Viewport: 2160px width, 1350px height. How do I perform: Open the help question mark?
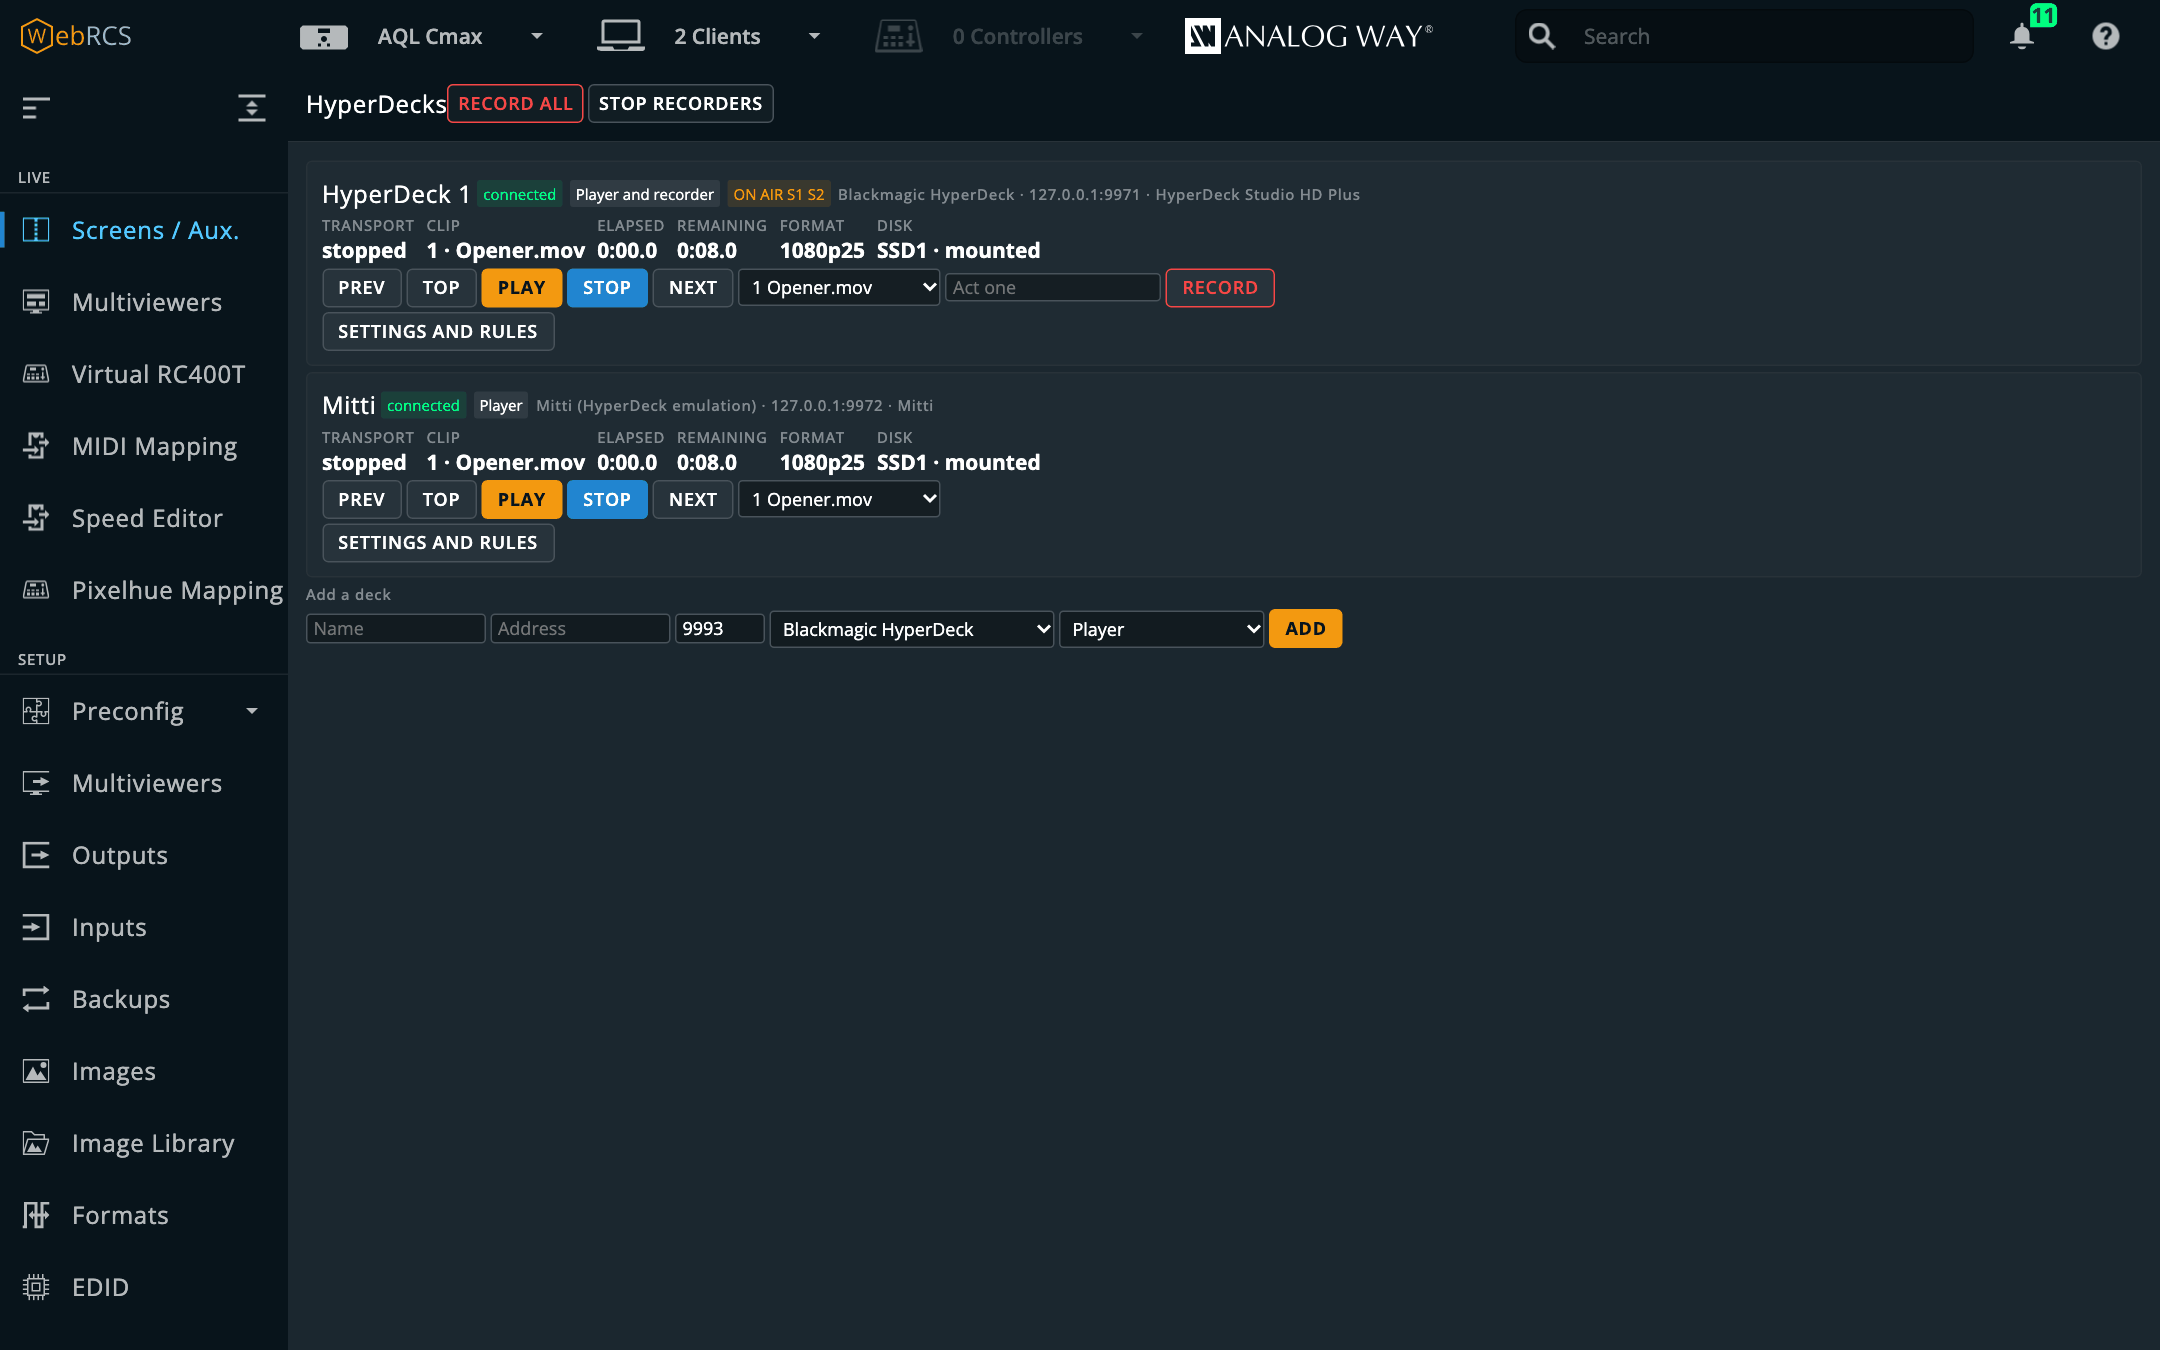tap(2106, 36)
